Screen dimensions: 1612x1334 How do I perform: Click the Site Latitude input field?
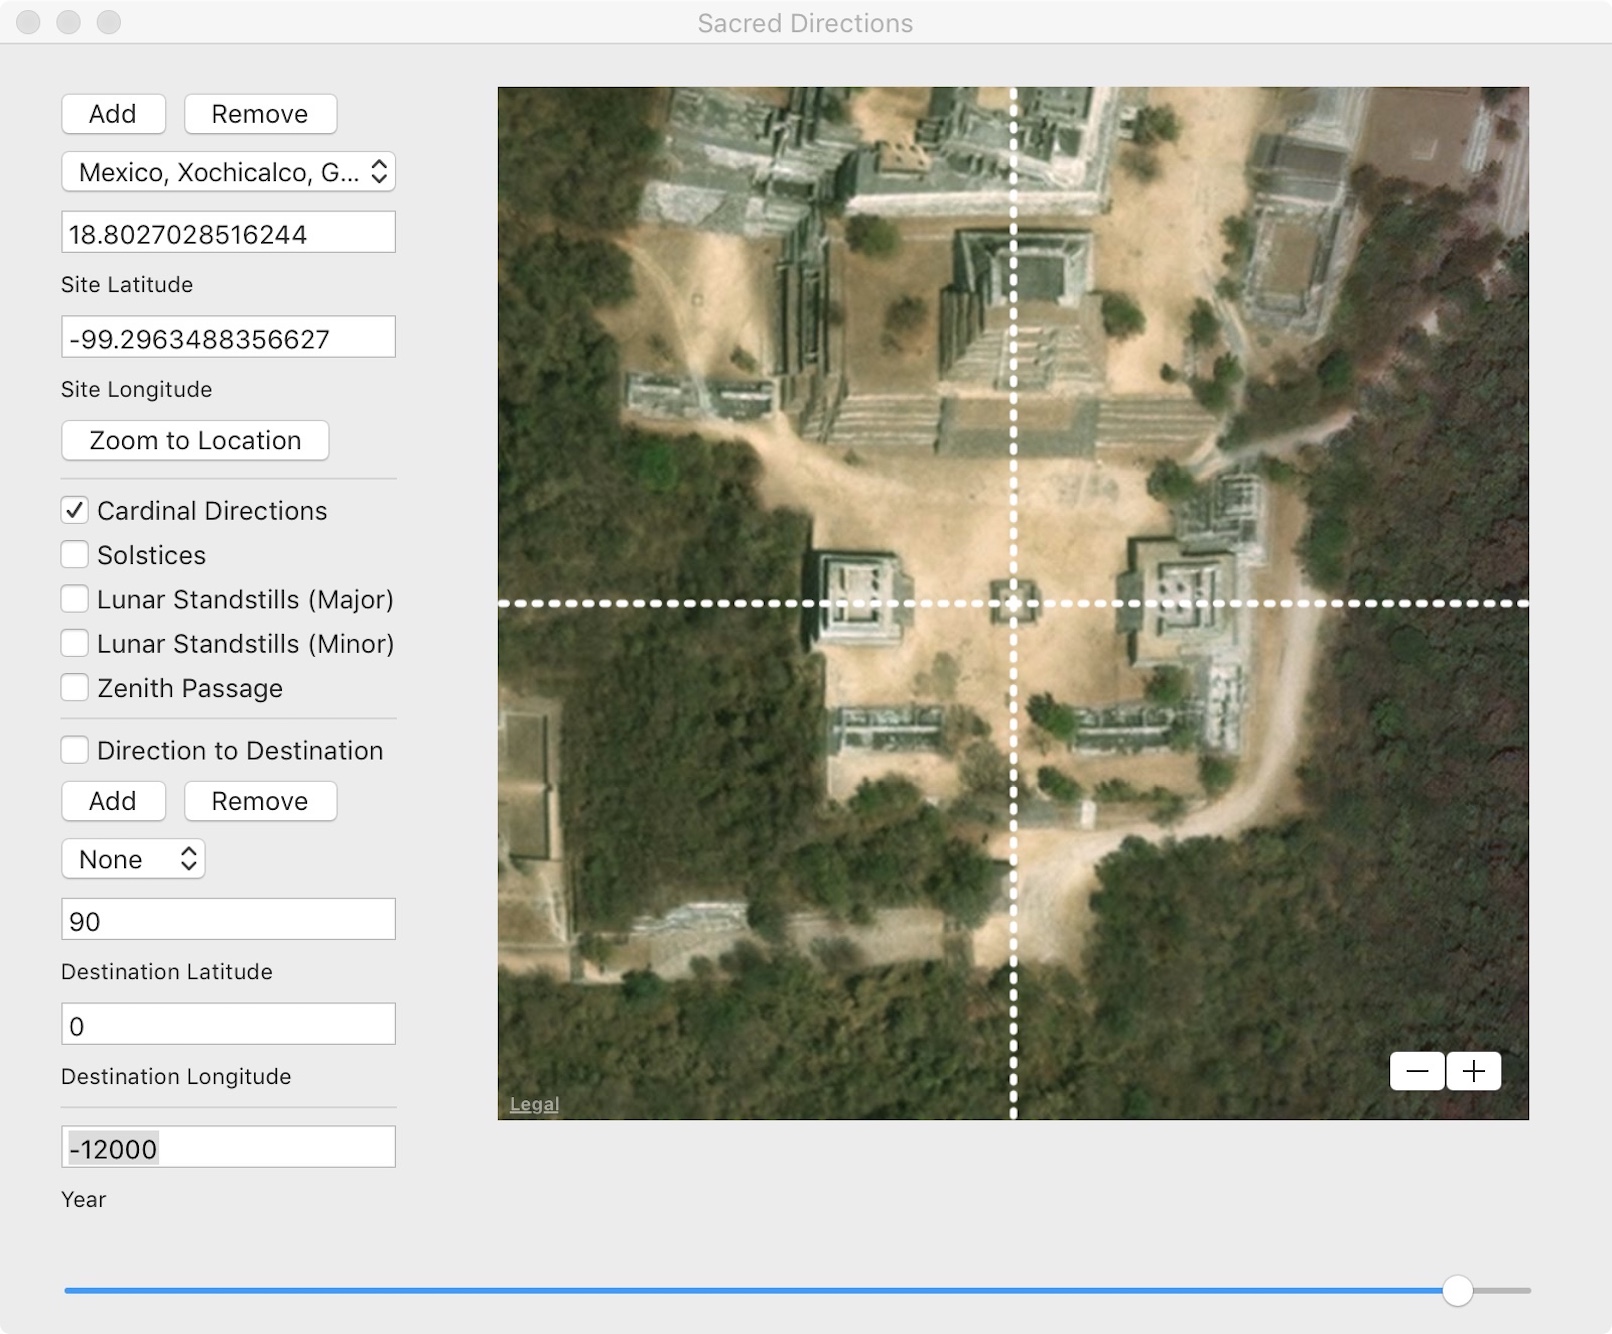pyautogui.click(x=228, y=233)
